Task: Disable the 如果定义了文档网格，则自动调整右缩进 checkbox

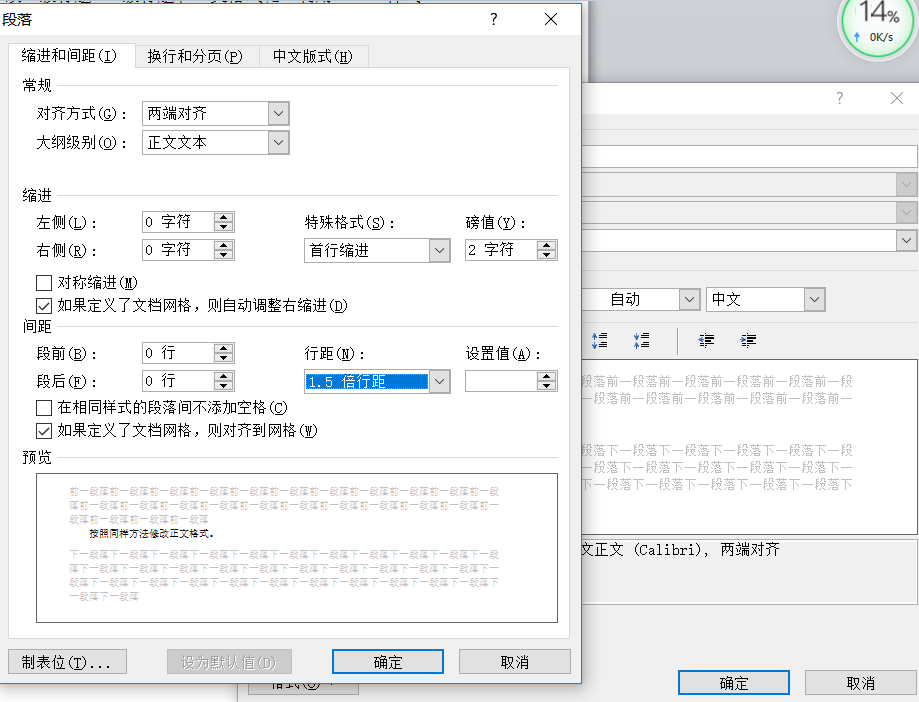Action: pyautogui.click(x=43, y=306)
